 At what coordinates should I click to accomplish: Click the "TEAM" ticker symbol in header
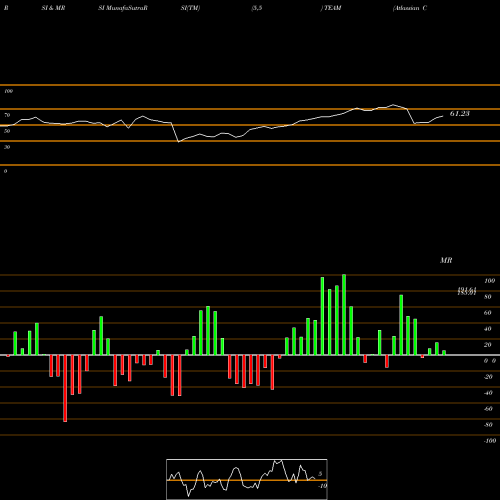click(333, 8)
